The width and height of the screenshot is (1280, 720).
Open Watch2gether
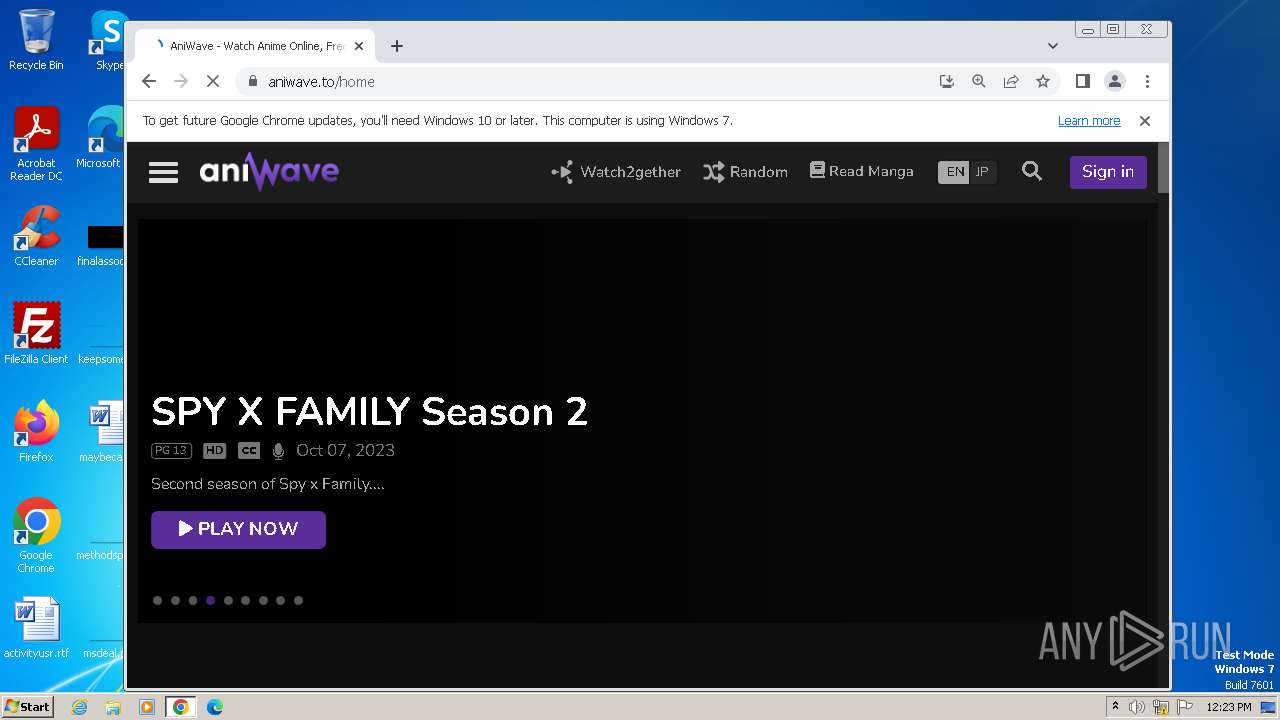pyautogui.click(x=616, y=172)
